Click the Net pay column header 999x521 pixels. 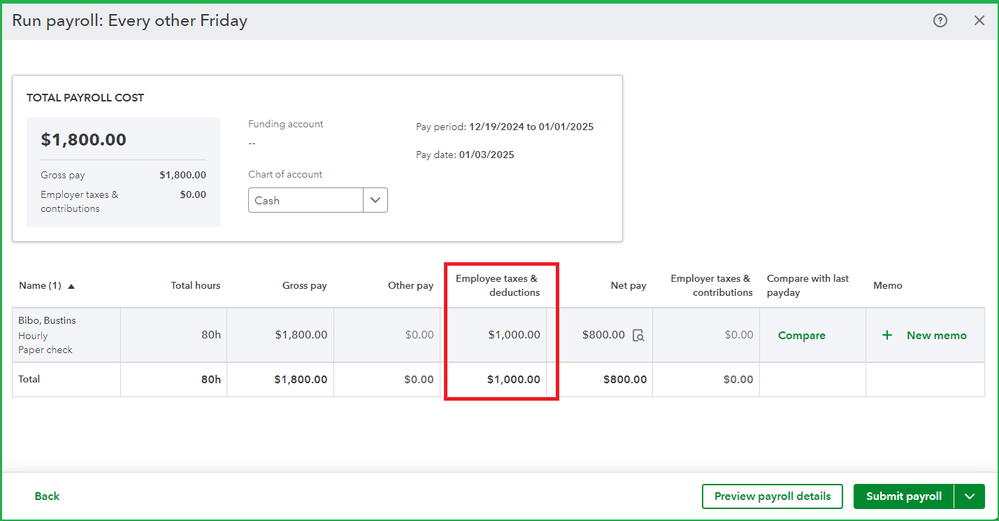[628, 286]
